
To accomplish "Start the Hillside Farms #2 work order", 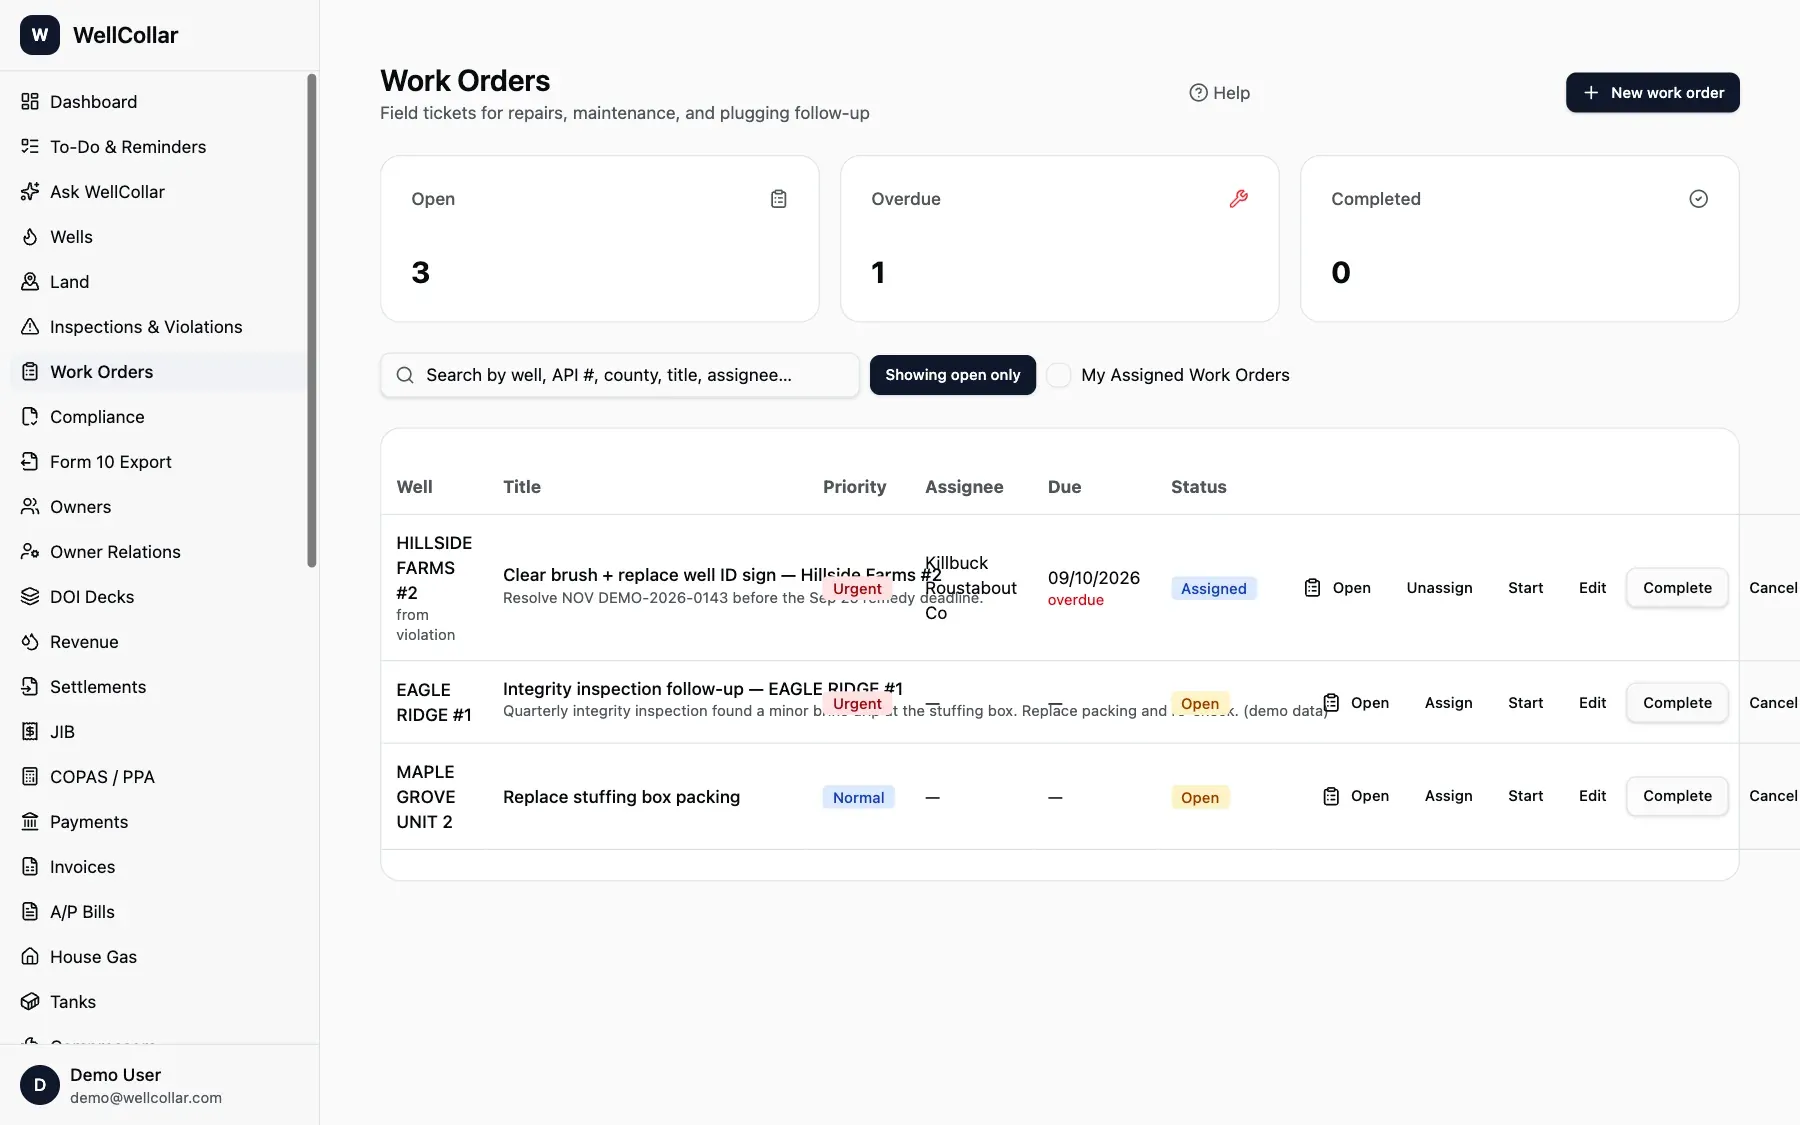I will click(x=1525, y=587).
